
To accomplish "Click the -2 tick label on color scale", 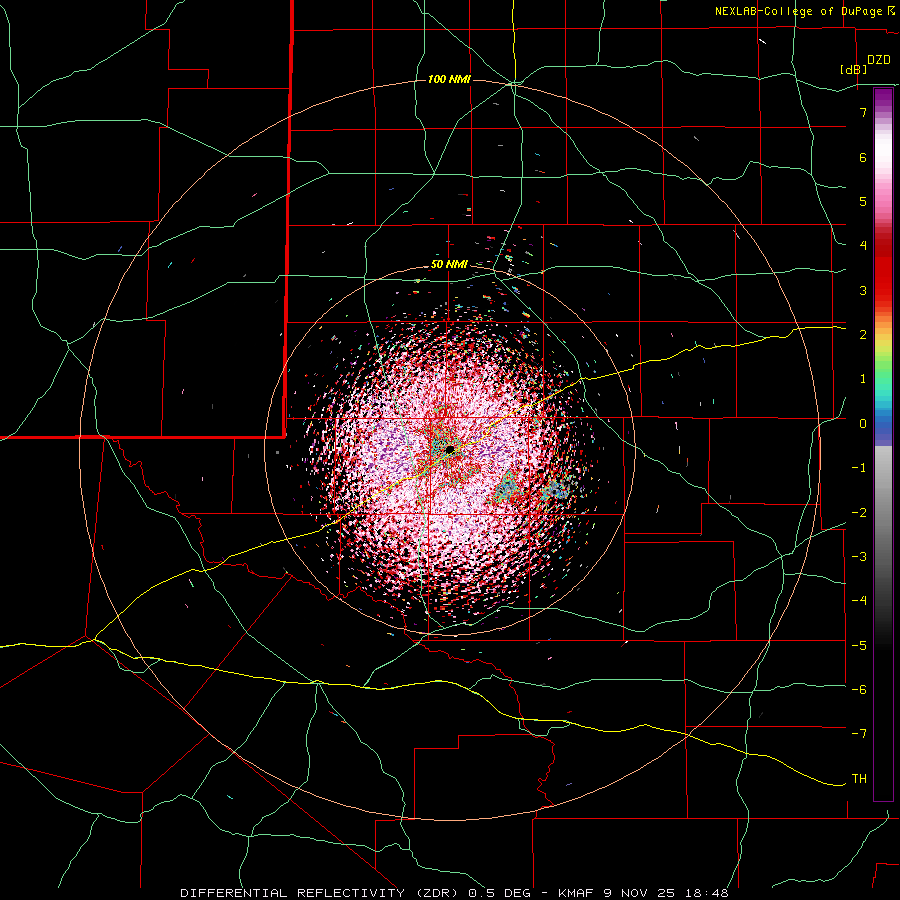I will [x=859, y=513].
